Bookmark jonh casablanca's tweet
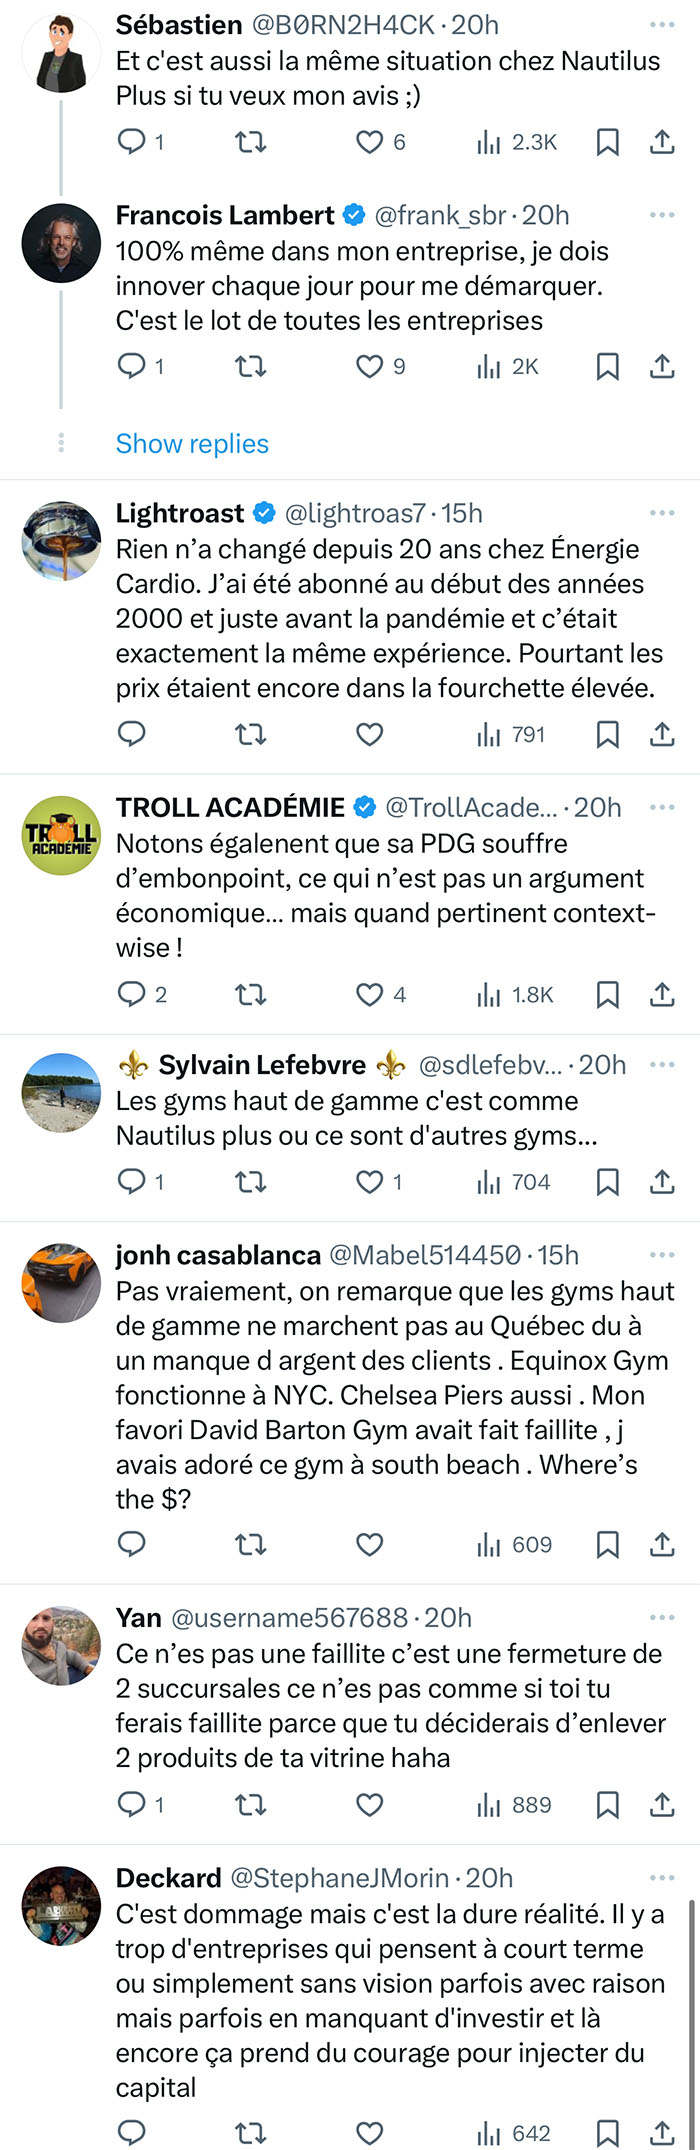 [607, 1545]
